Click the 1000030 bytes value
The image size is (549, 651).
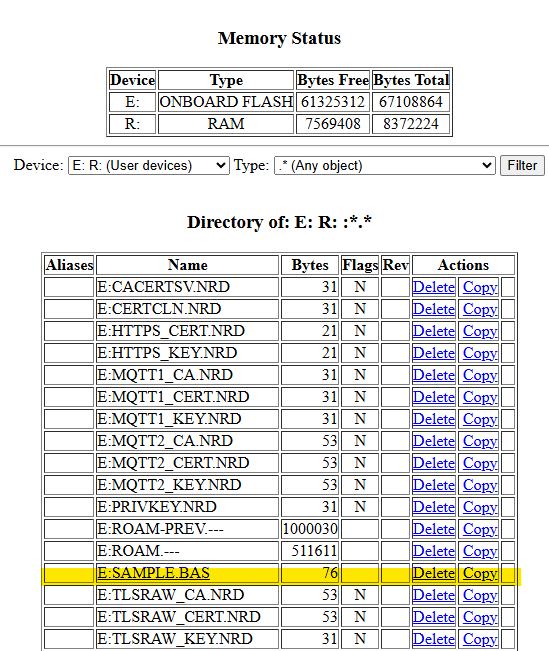point(310,529)
